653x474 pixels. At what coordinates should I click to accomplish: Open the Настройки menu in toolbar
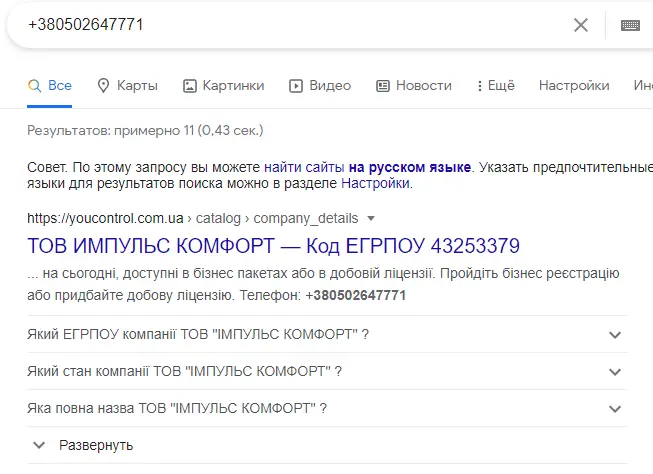click(574, 86)
